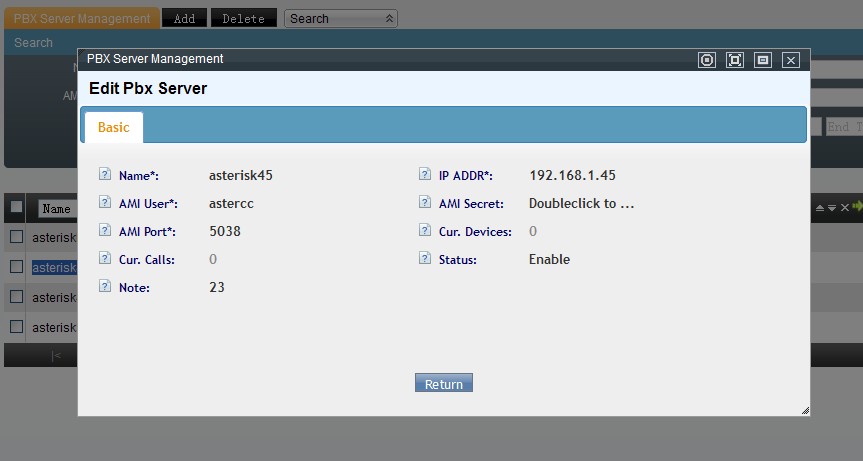Click the Add button
The height and width of the screenshot is (461, 863).
coord(184,18)
